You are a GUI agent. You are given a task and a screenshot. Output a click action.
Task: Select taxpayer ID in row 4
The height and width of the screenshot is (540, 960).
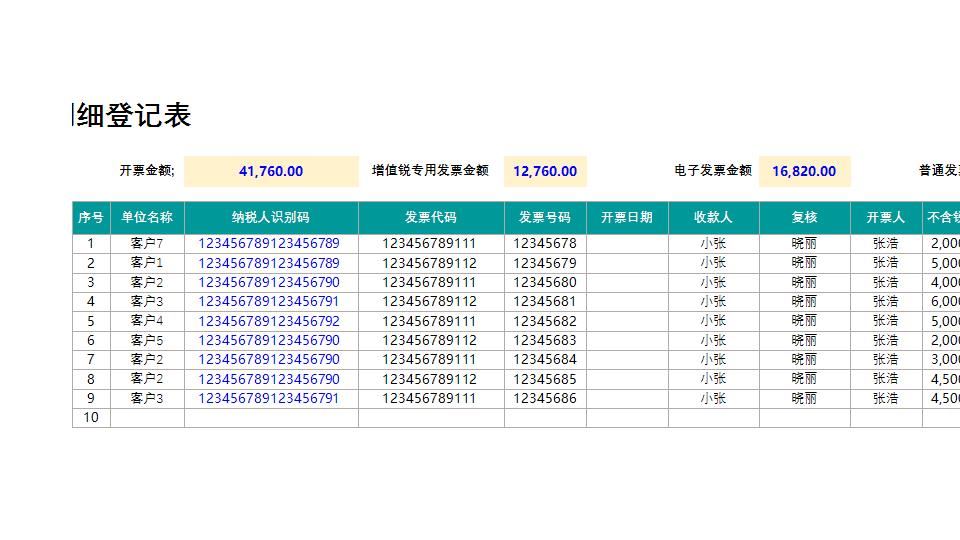(269, 302)
